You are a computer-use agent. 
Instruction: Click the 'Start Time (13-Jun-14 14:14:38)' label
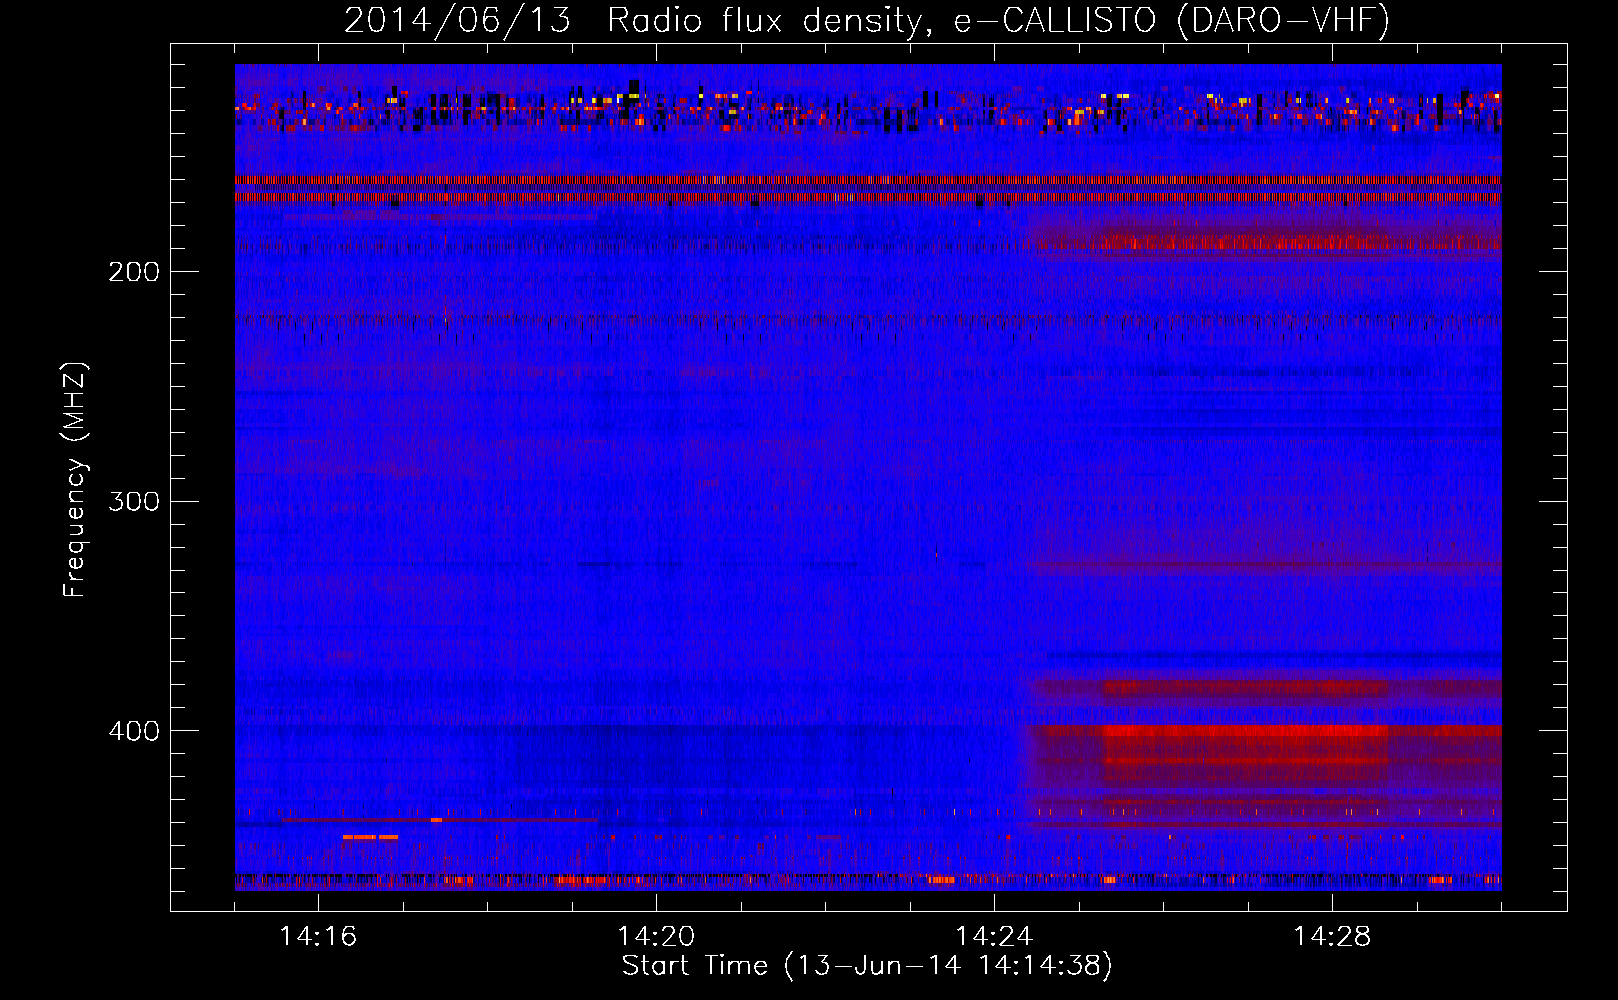[867, 966]
